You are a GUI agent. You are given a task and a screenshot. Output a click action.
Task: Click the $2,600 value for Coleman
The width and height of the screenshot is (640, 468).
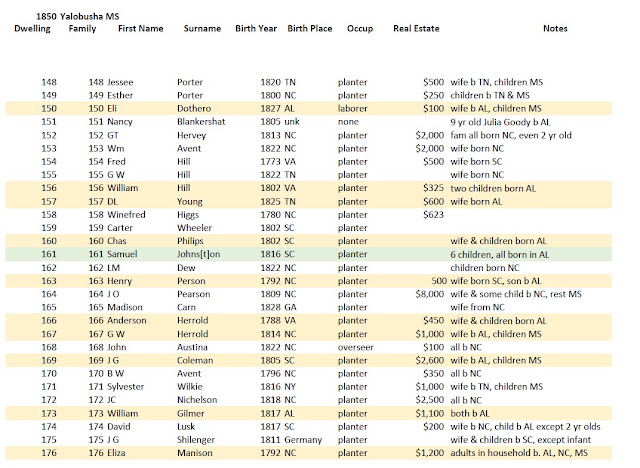(429, 360)
